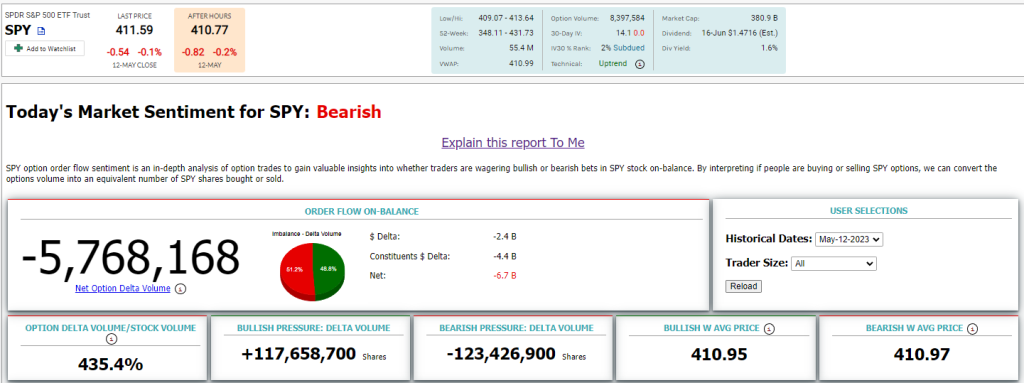Click the Bearish Pressure: Delta Volume card

click(x=513, y=348)
